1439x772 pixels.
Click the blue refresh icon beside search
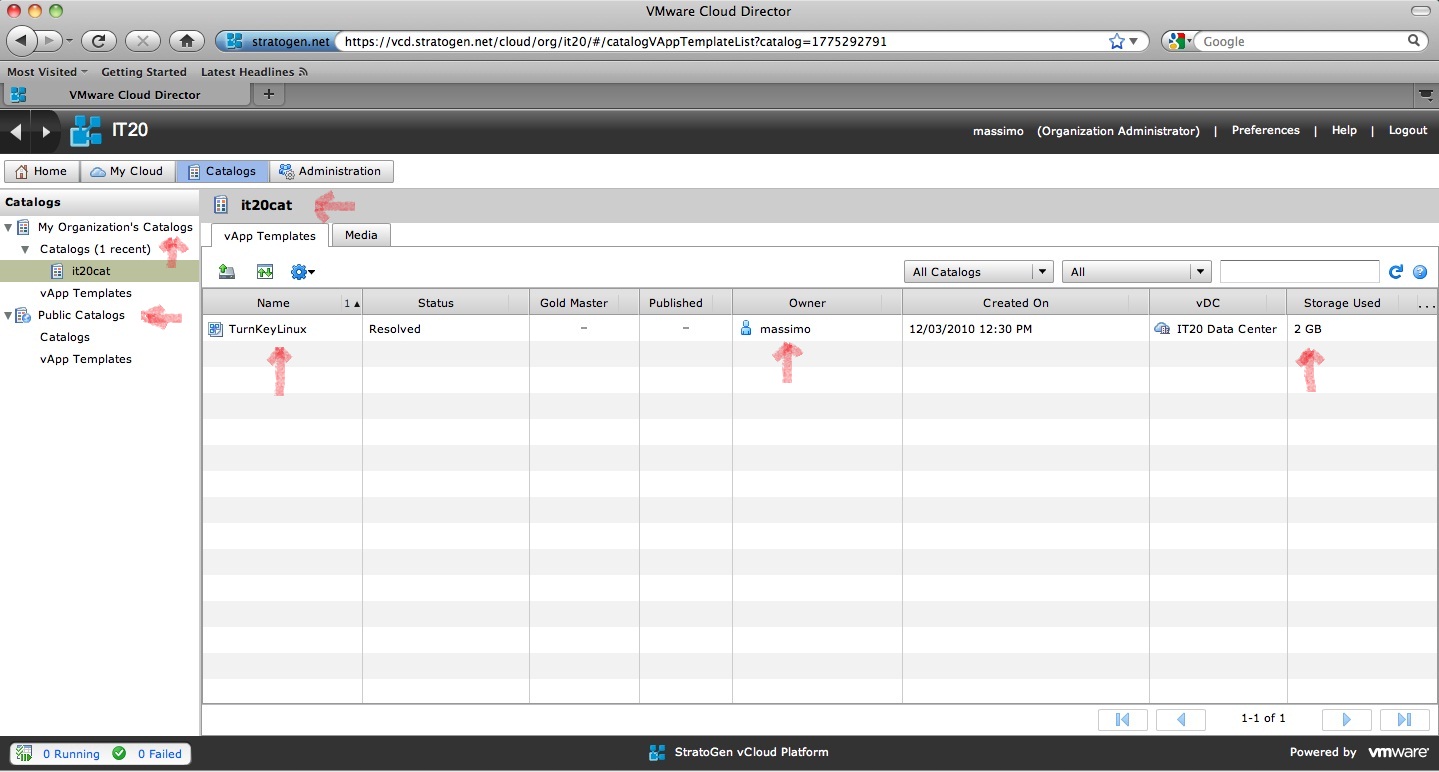point(1397,272)
